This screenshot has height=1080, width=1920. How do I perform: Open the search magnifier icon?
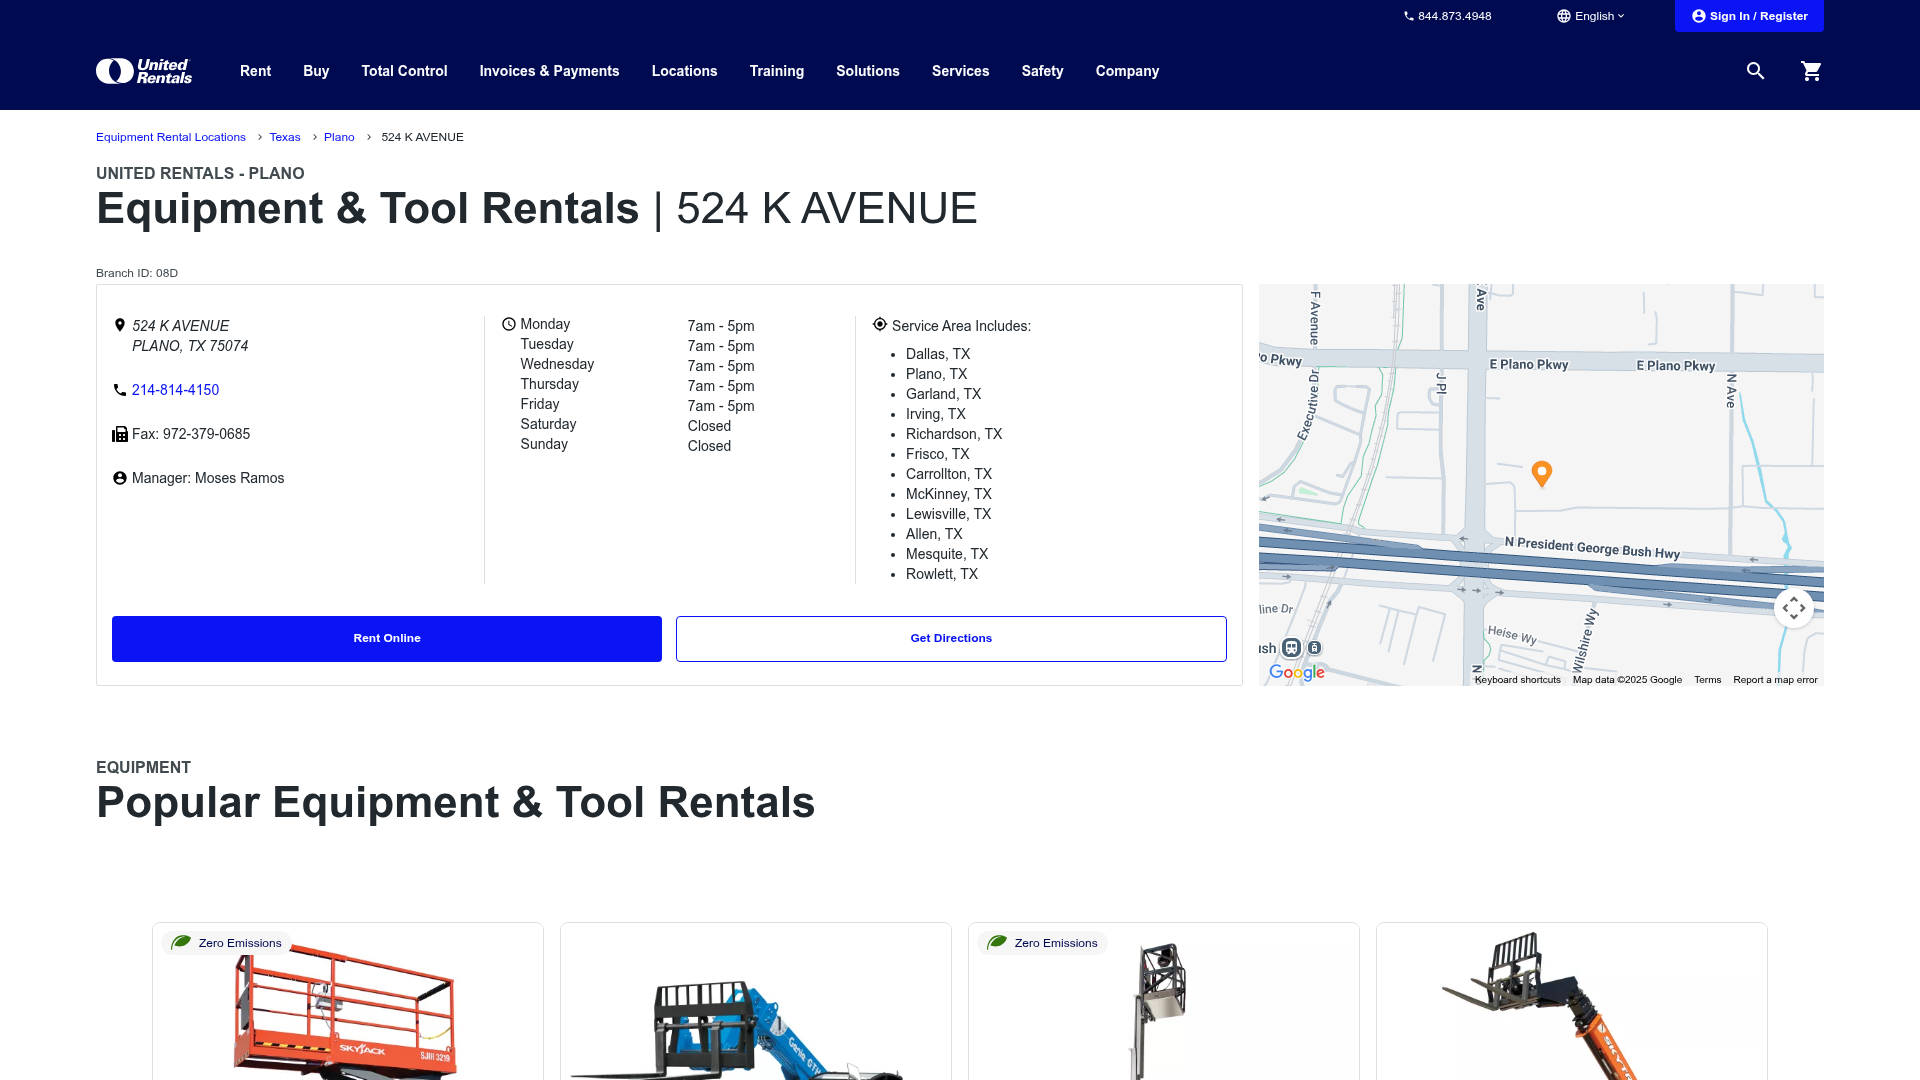click(1755, 71)
